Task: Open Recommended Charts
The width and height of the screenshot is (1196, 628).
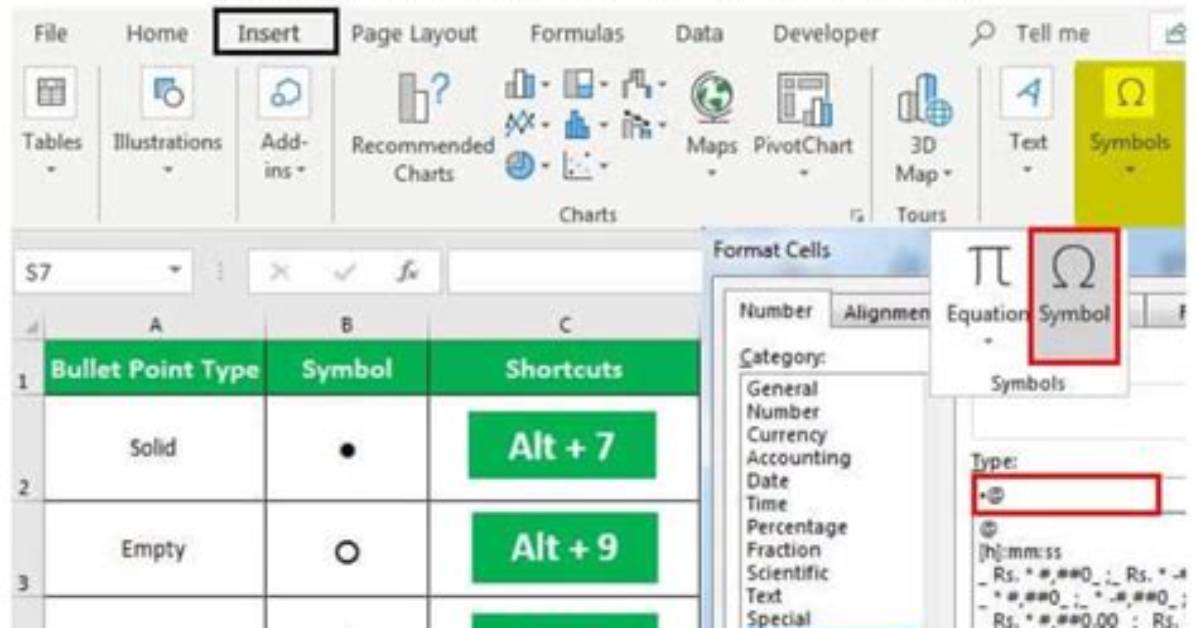Action: point(423,128)
